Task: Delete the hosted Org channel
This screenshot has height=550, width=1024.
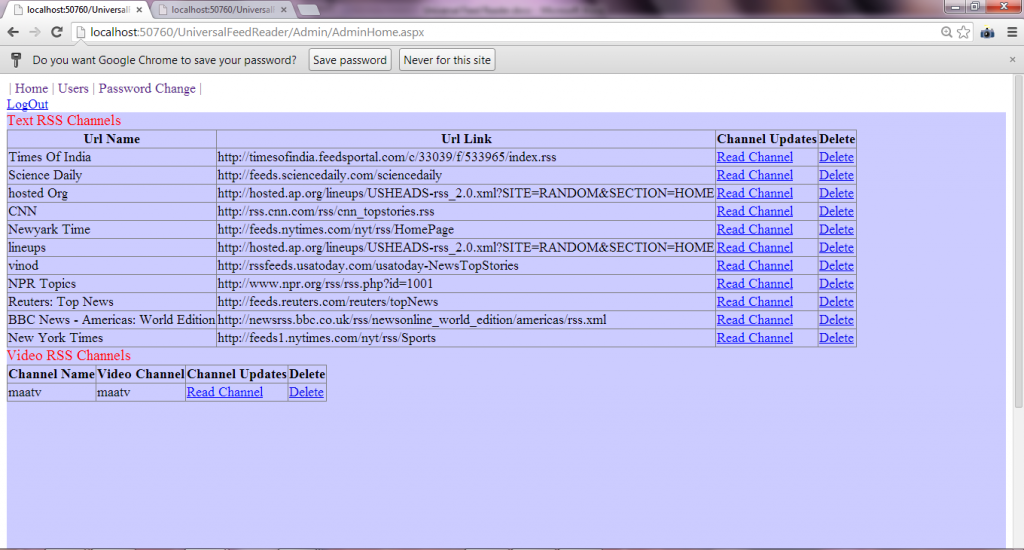Action: 837,193
